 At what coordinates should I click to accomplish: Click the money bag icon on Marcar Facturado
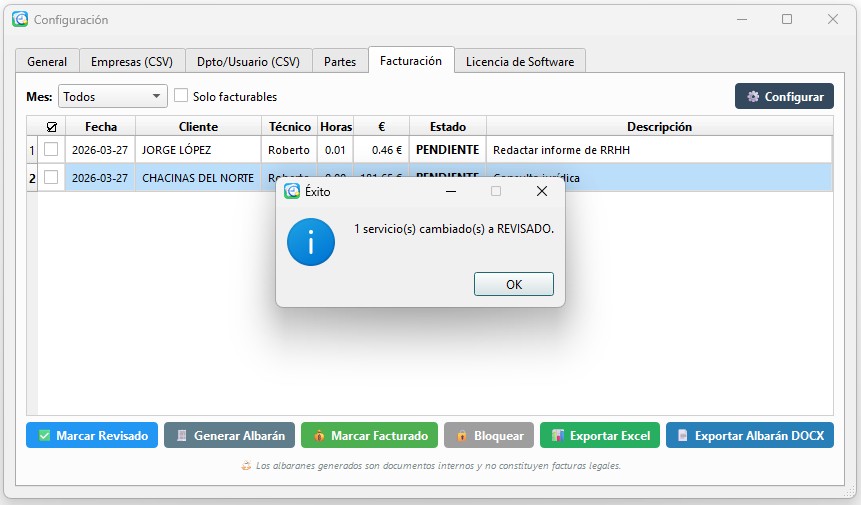point(318,436)
